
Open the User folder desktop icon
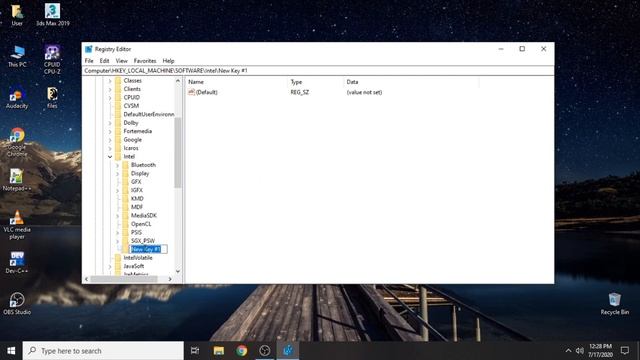17,15
